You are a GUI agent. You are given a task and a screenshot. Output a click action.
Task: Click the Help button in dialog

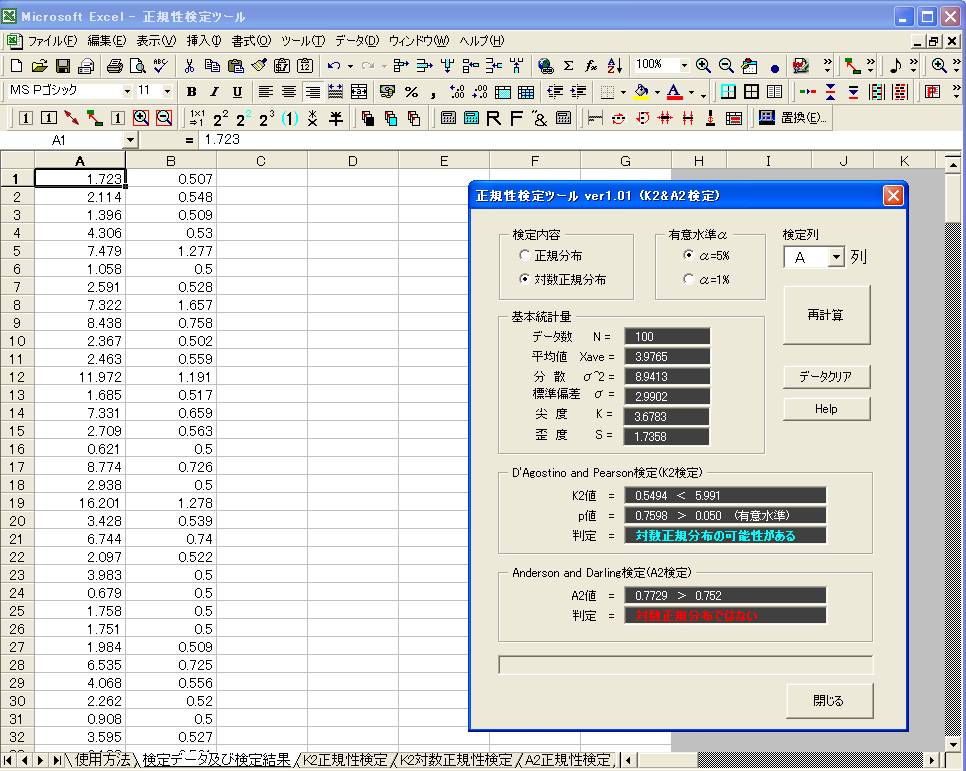[826, 409]
